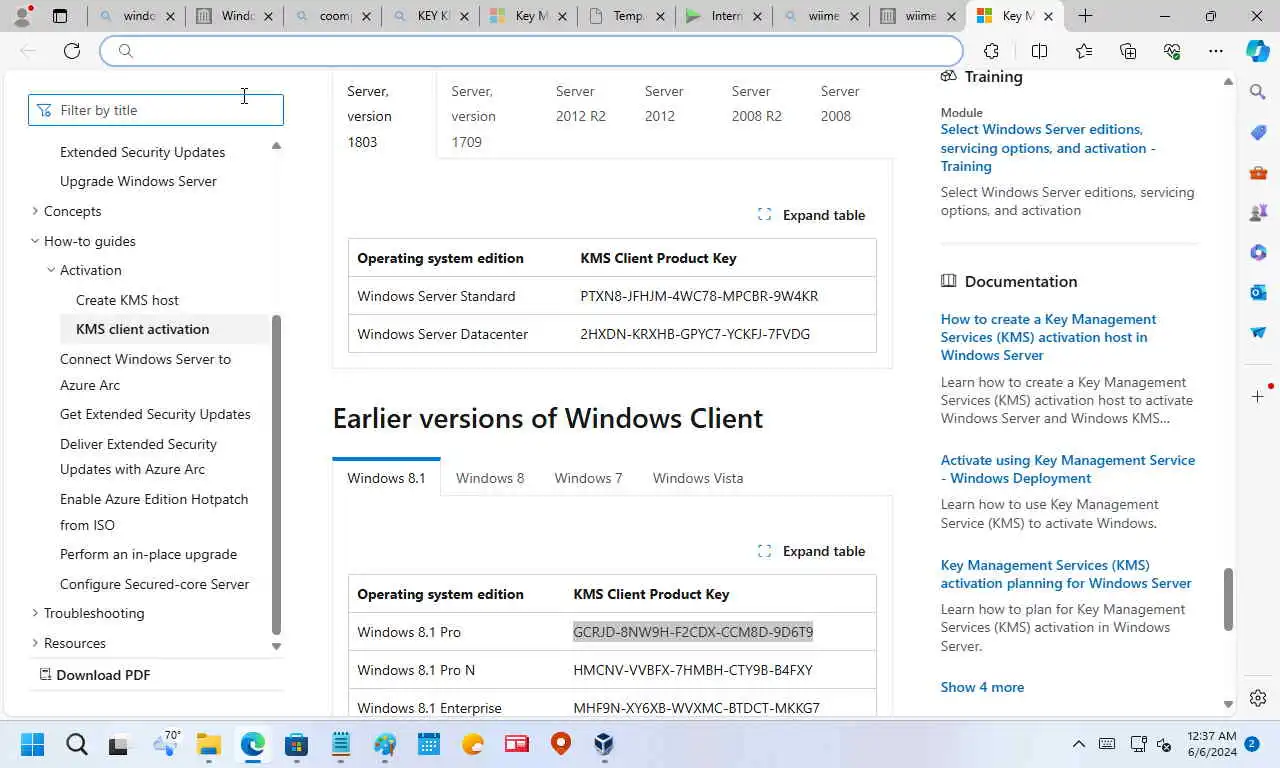1280x768 pixels.
Task: Collapse the How-to guides node
Action: [x=35, y=241]
